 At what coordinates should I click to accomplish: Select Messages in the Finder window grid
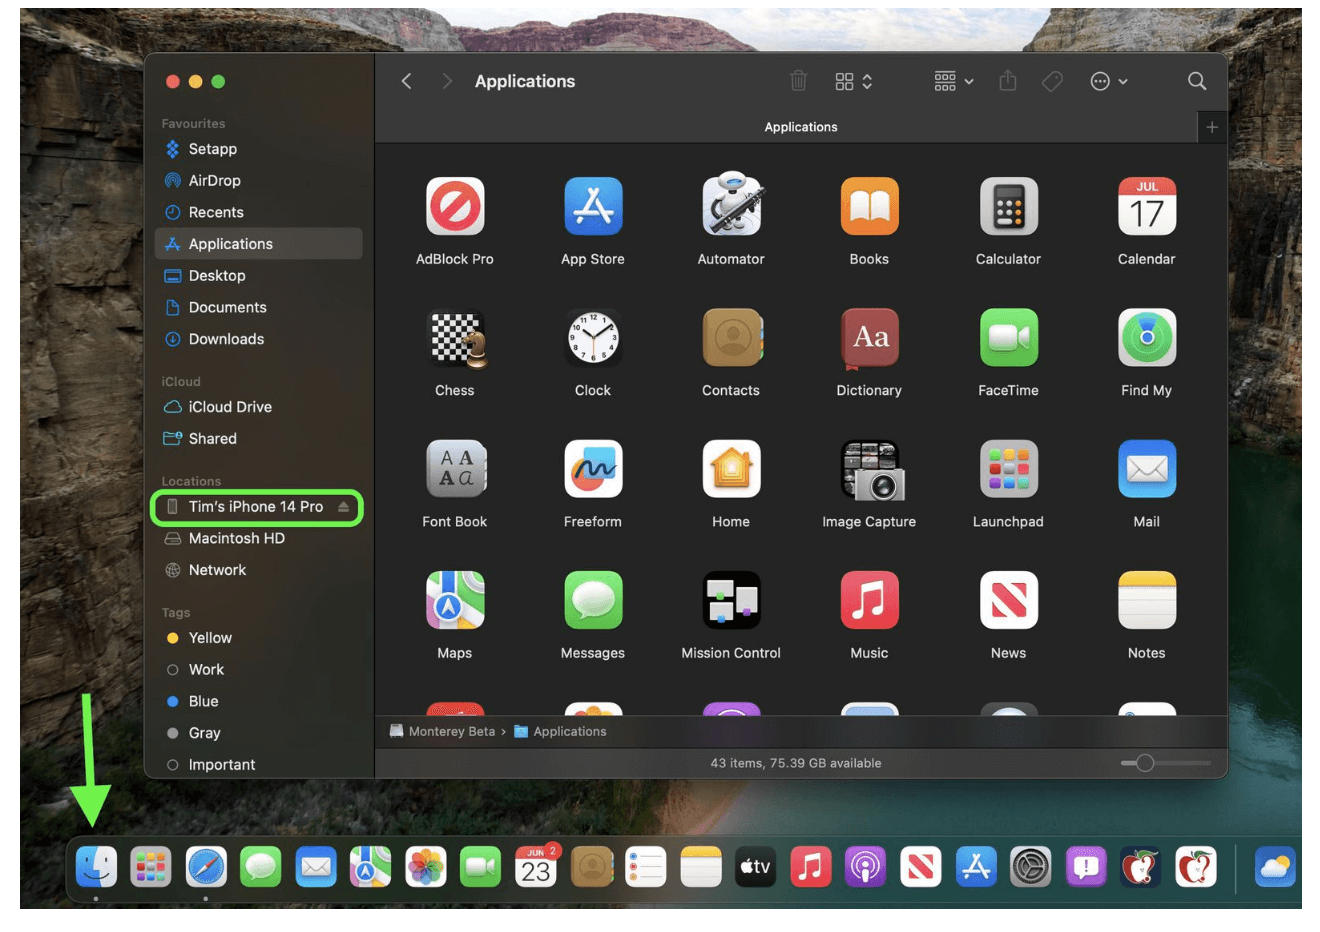tap(593, 600)
